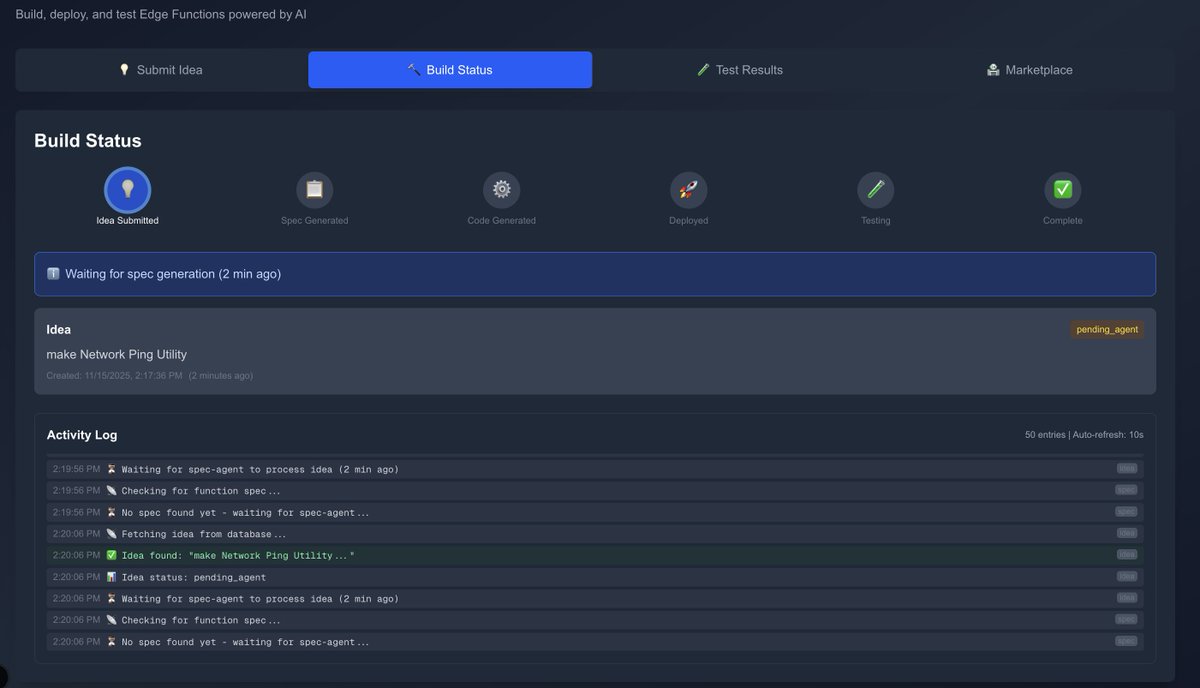This screenshot has width=1200, height=688.
Task: Click the 'make Network Ping Utility' idea text
Action: click(117, 354)
